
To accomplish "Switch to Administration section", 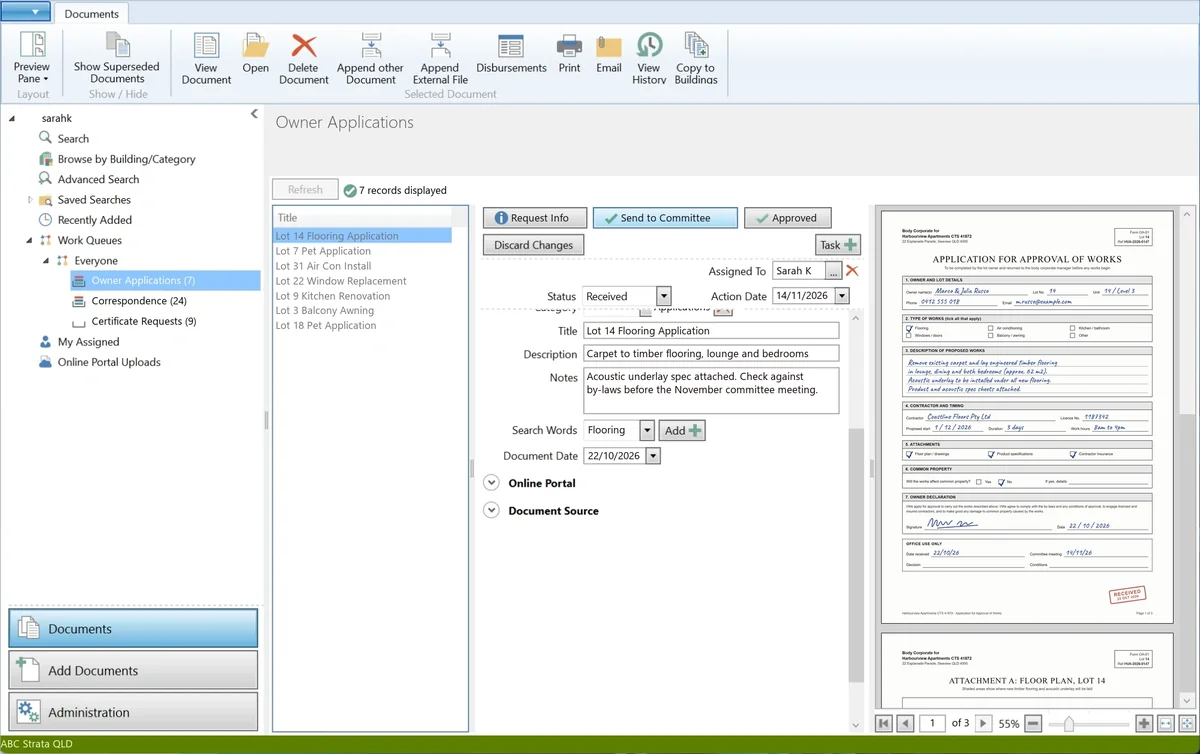I will click(x=133, y=712).
